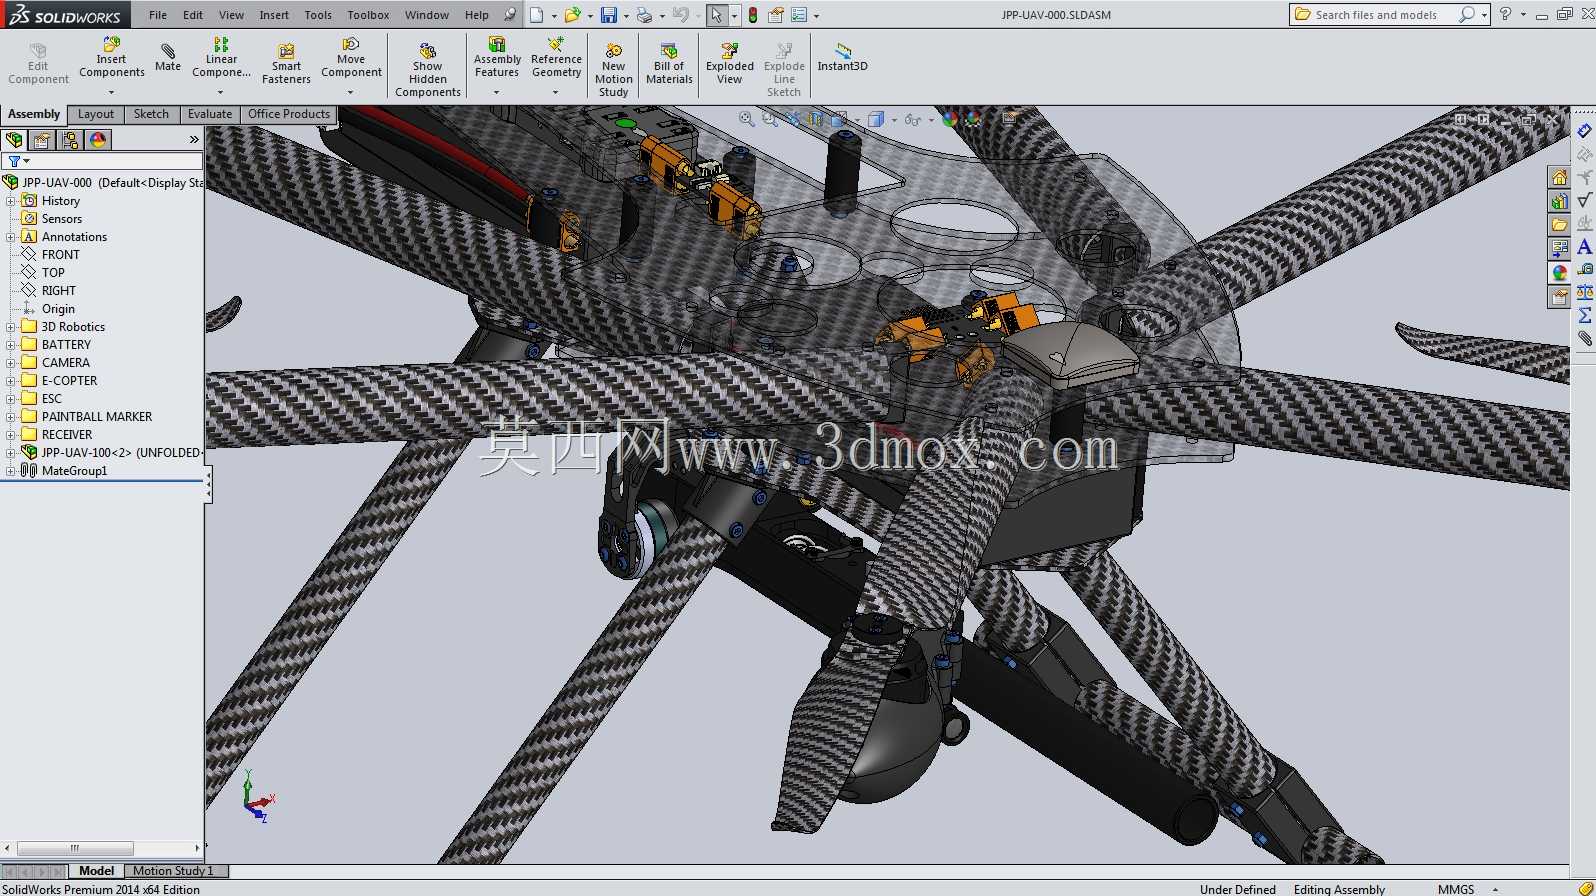Select the Model tab at bottom
Screen dimensions: 1596x896
(96, 871)
